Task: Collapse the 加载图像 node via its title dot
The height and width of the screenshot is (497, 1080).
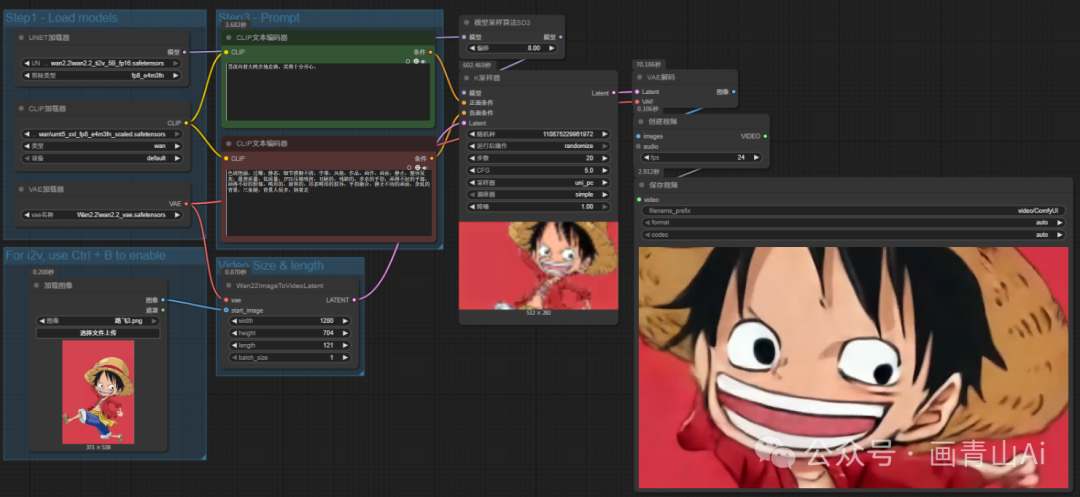Action: [x=37, y=285]
